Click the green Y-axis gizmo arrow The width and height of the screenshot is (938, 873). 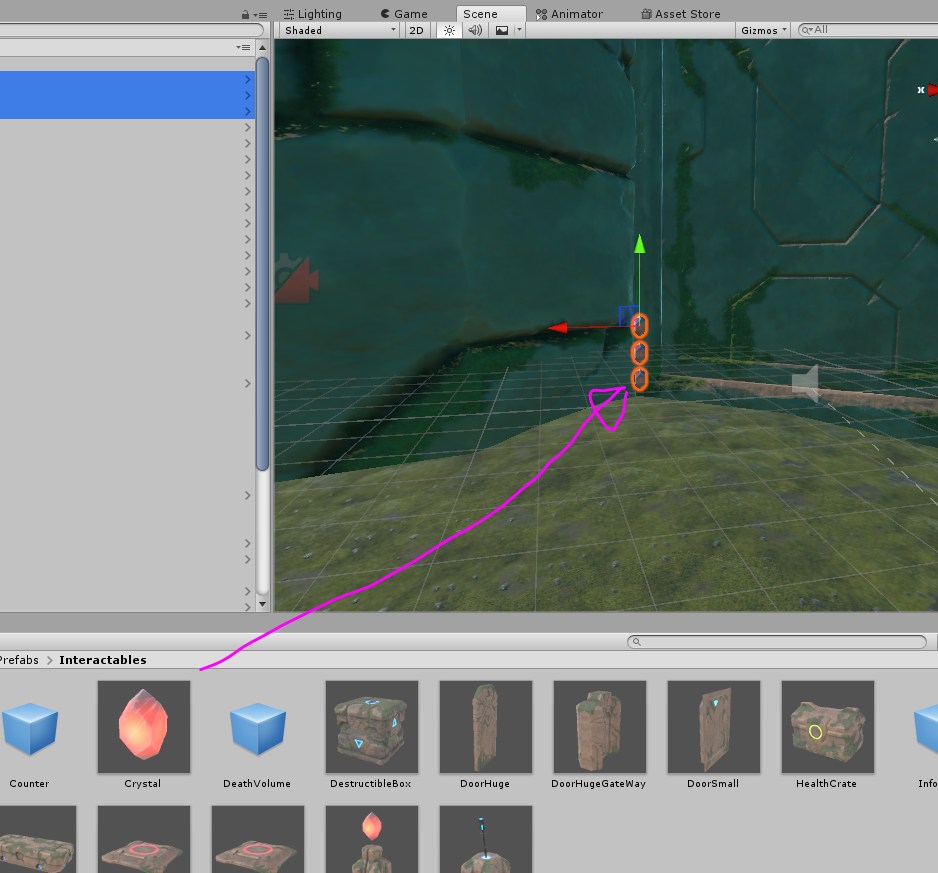tap(639, 244)
